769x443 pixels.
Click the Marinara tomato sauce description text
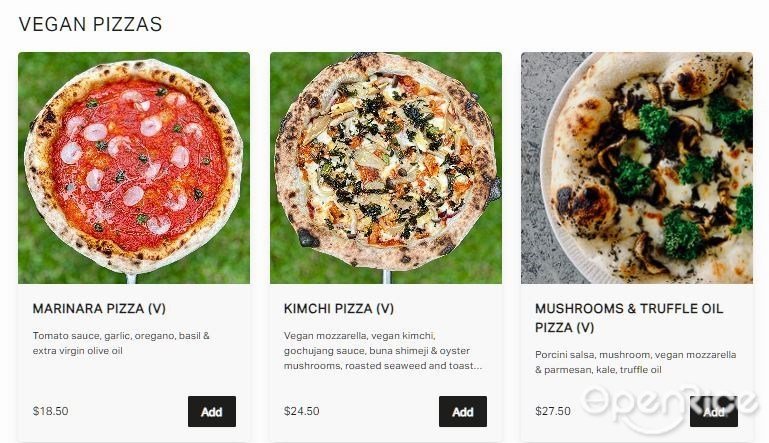pos(121,343)
